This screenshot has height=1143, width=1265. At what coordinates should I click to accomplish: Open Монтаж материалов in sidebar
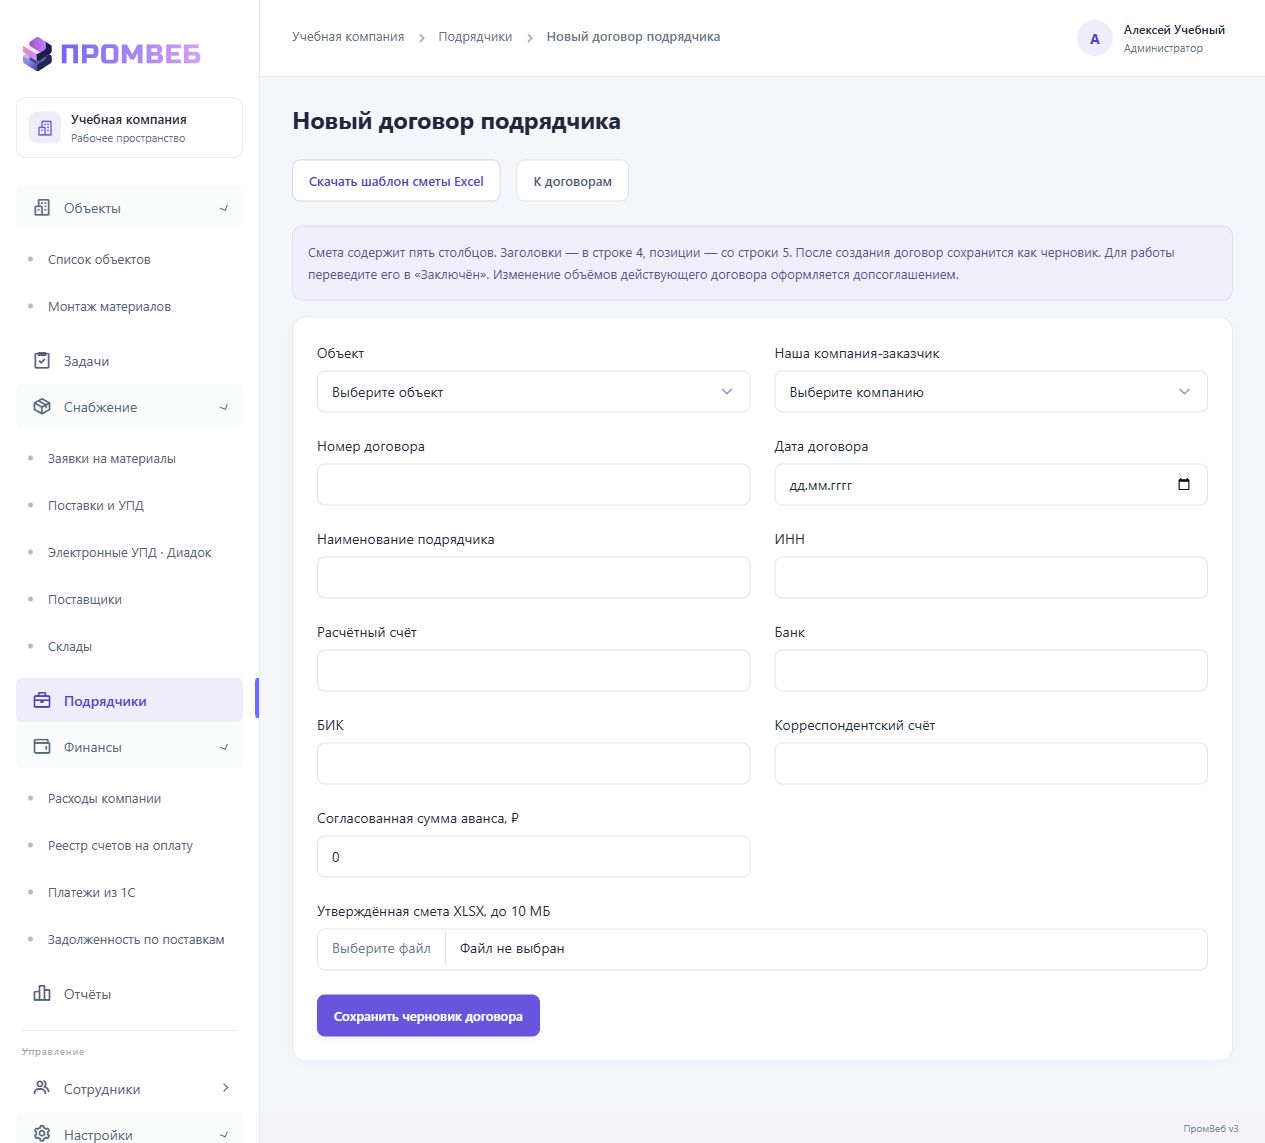coord(109,306)
